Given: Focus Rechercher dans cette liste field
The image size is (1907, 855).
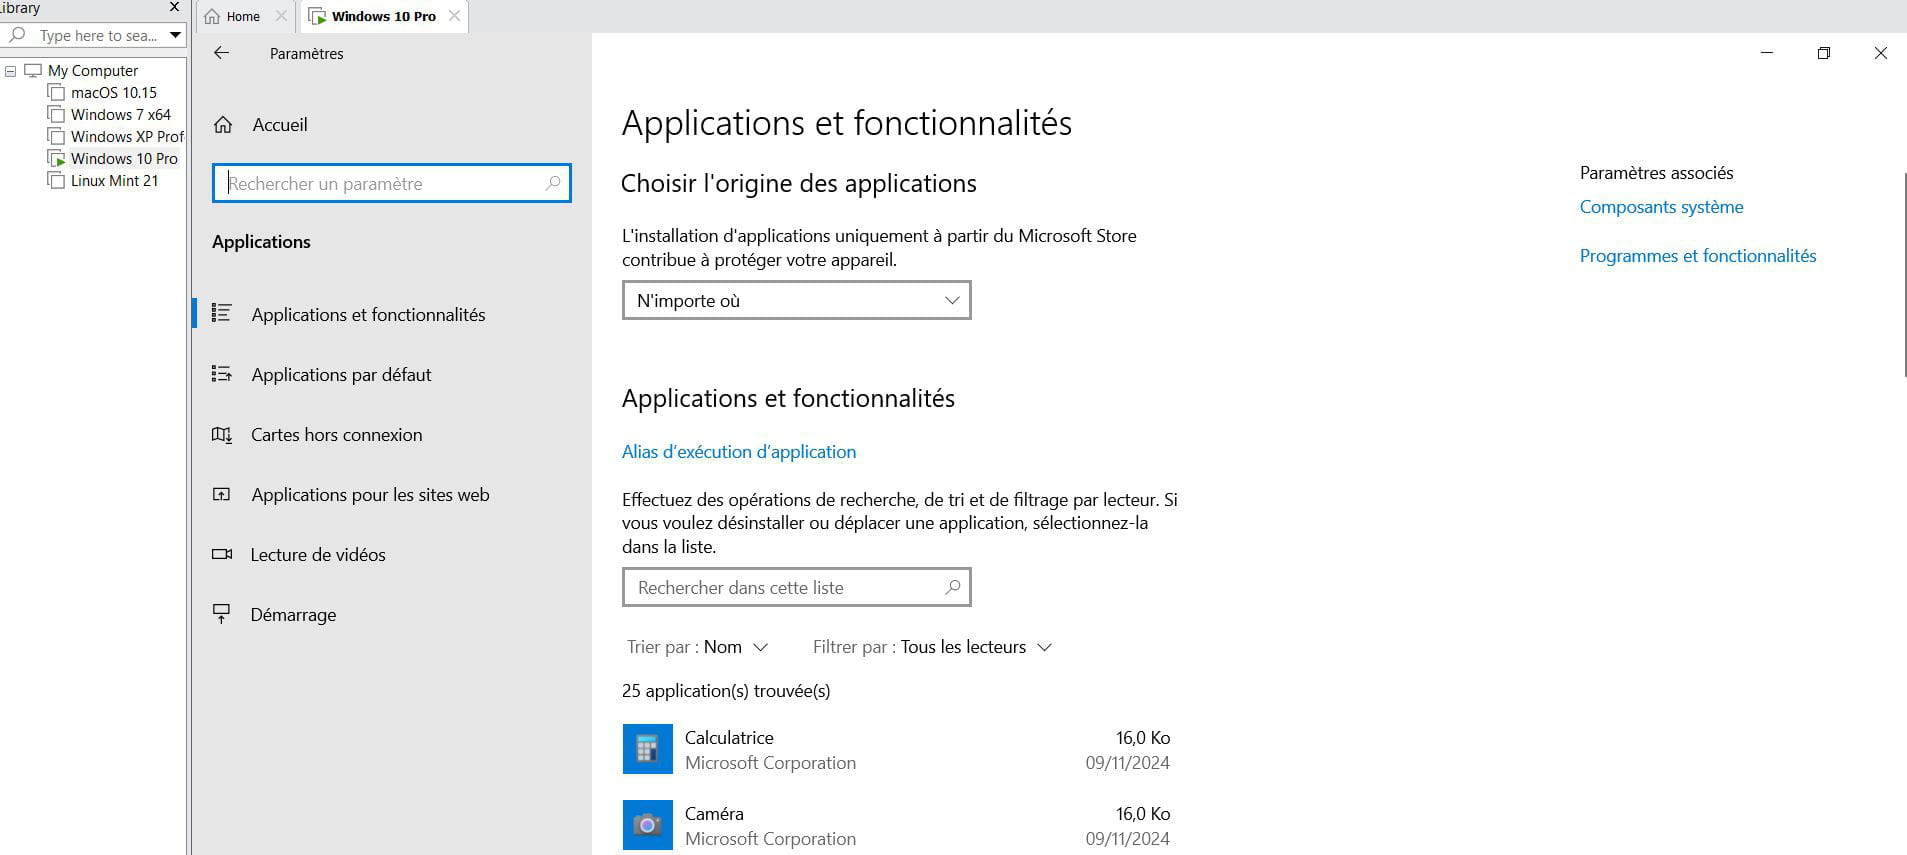Looking at the screenshot, I should point(796,587).
